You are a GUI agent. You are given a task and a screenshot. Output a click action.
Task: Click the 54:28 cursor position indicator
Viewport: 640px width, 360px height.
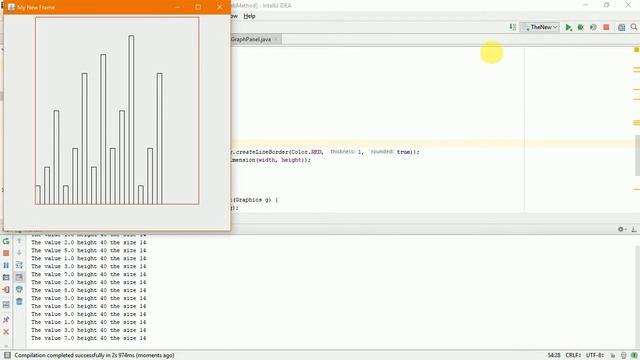pyautogui.click(x=554, y=355)
